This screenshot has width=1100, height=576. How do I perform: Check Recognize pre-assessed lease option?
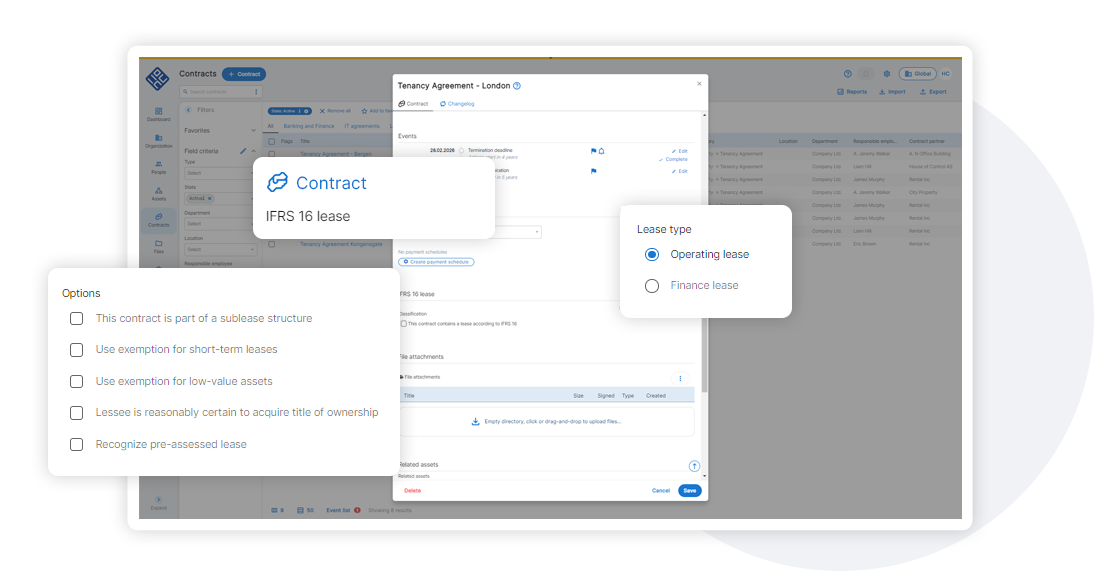click(76, 444)
